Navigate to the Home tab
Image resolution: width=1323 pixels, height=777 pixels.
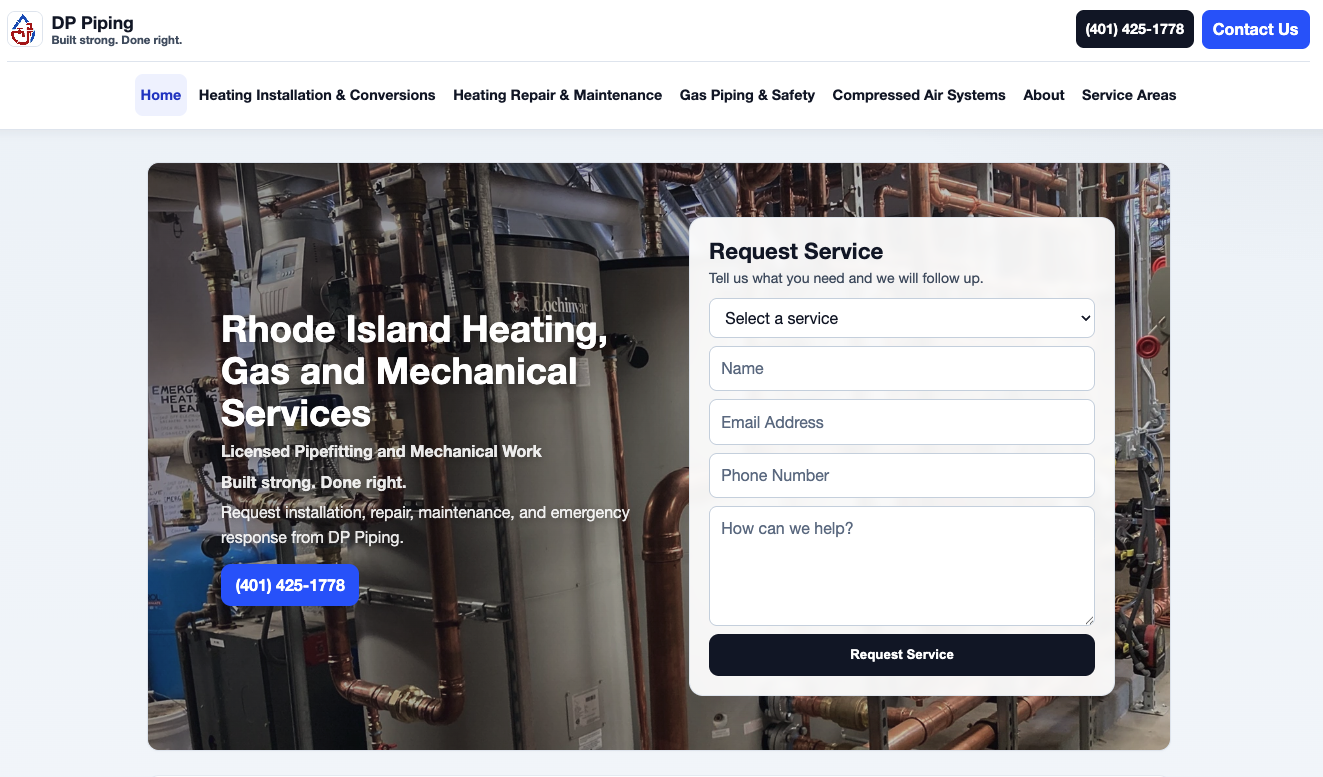click(160, 95)
